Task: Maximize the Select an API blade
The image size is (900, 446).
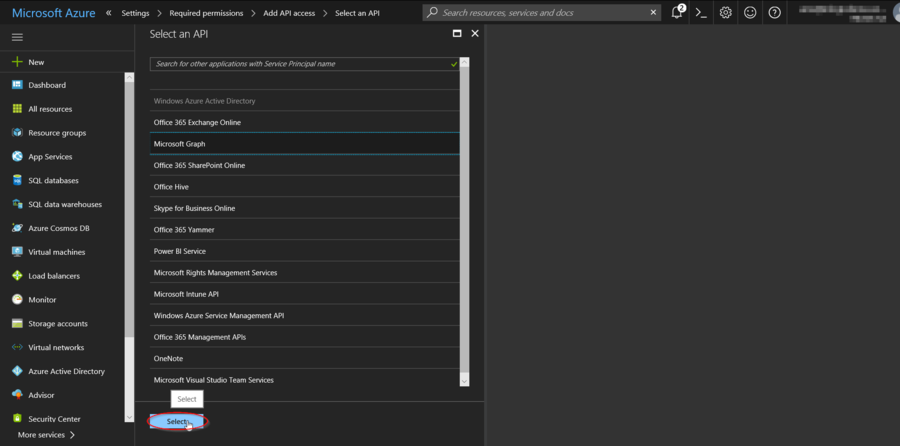Action: (457, 33)
